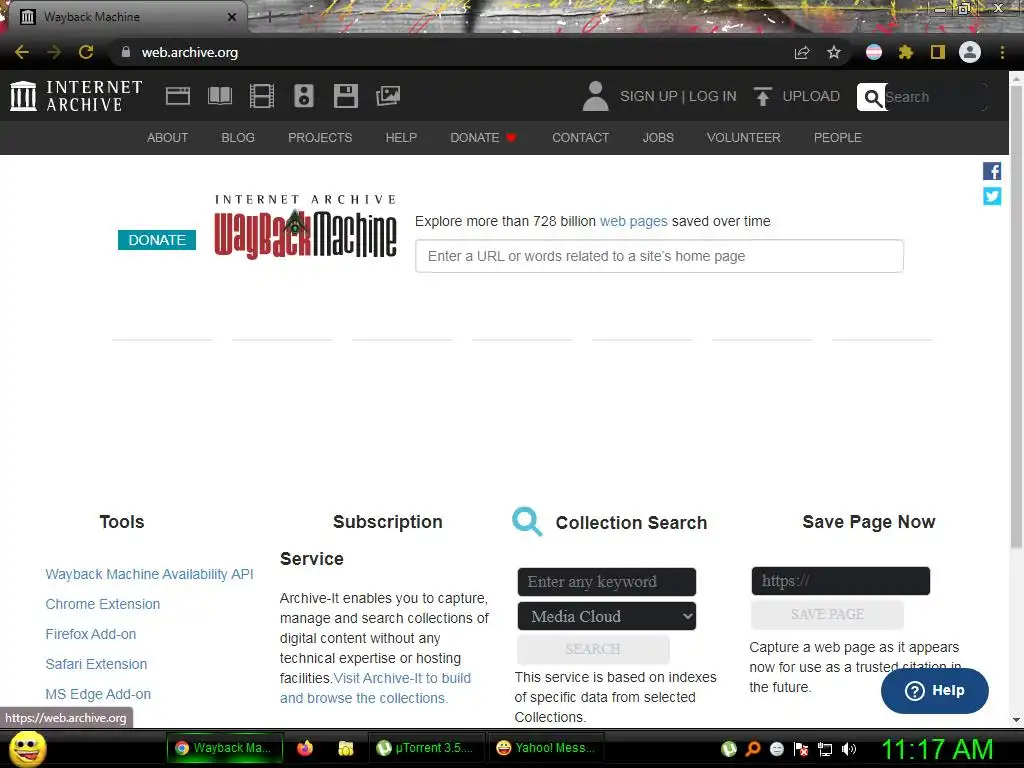The height and width of the screenshot is (768, 1024).
Task: Open the DONATE menu item with heart
Action: 483,138
